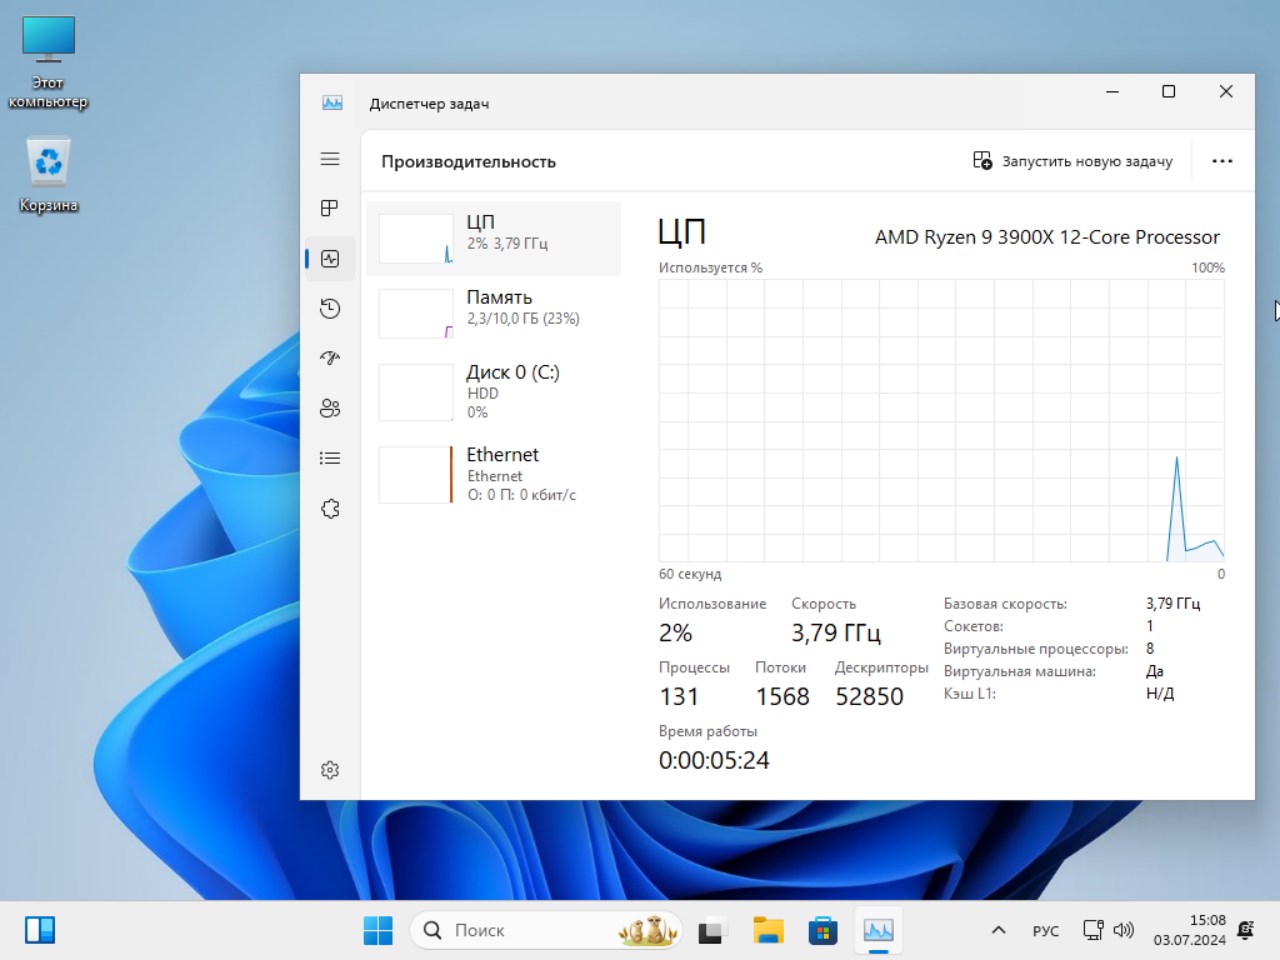Show hidden tray icons chevron
The width and height of the screenshot is (1280, 960).
tap(998, 930)
